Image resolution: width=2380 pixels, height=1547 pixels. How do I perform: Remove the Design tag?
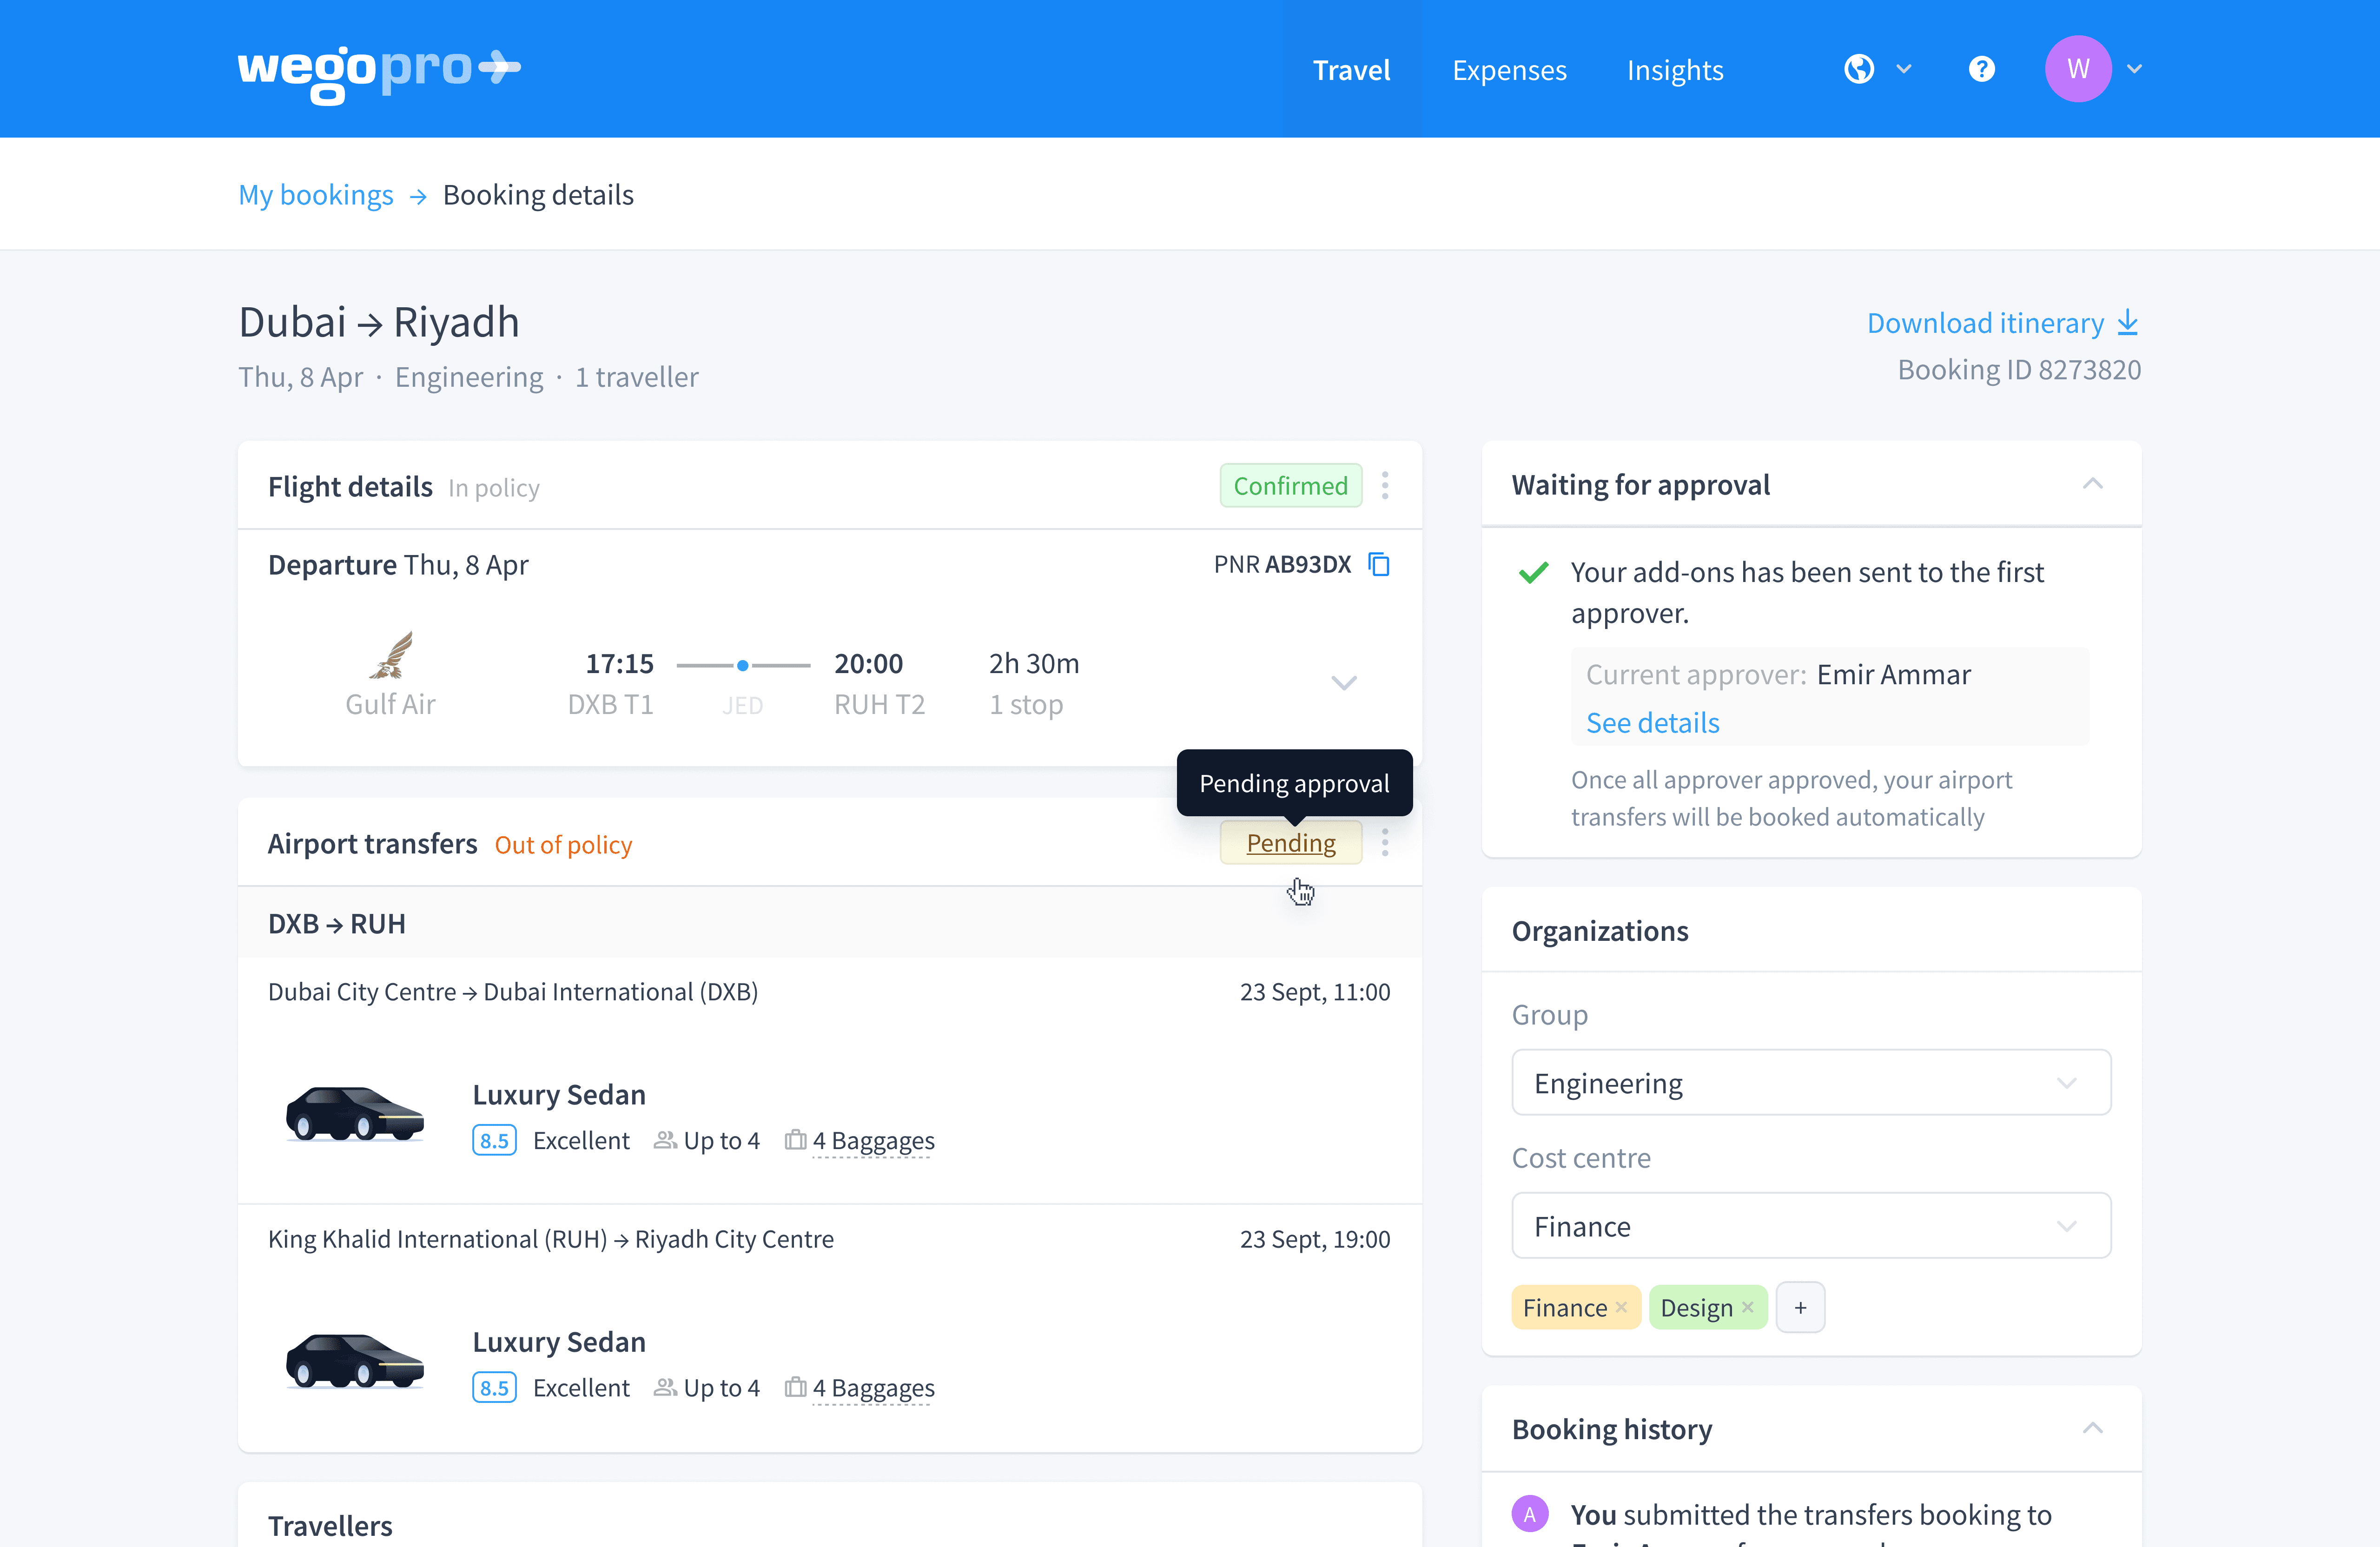click(x=1747, y=1308)
